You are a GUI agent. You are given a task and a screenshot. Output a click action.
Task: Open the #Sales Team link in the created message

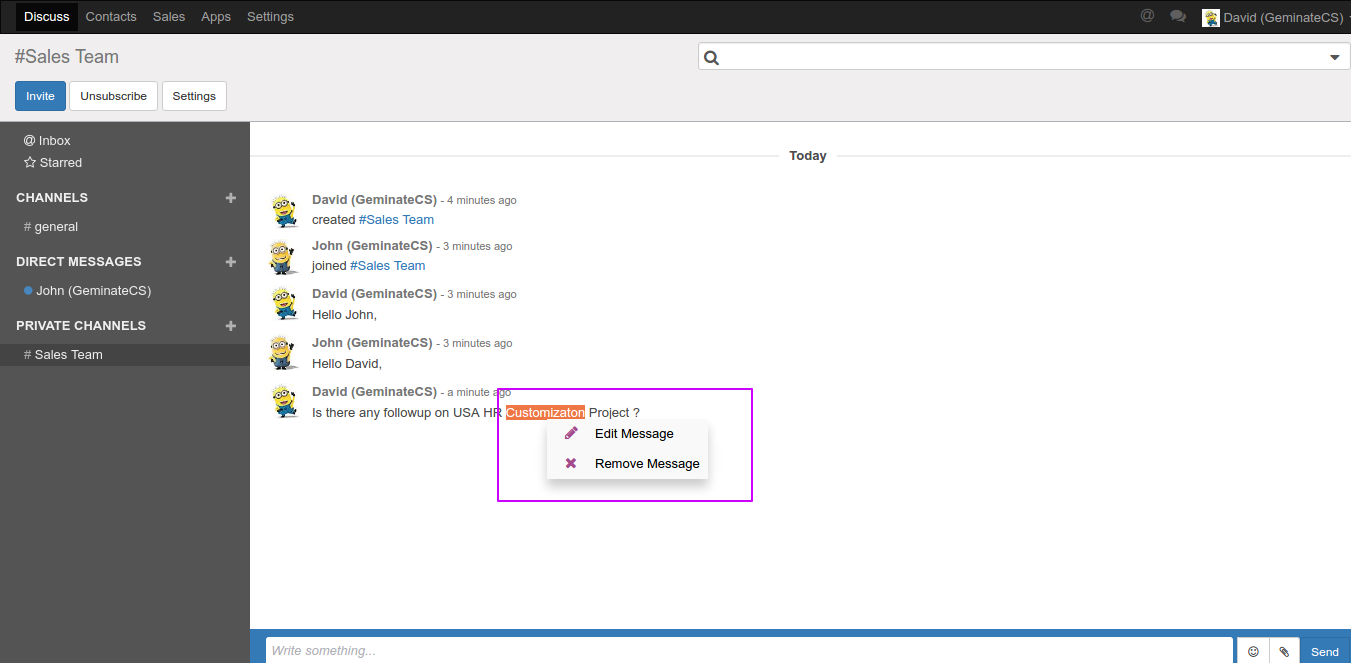(x=397, y=220)
